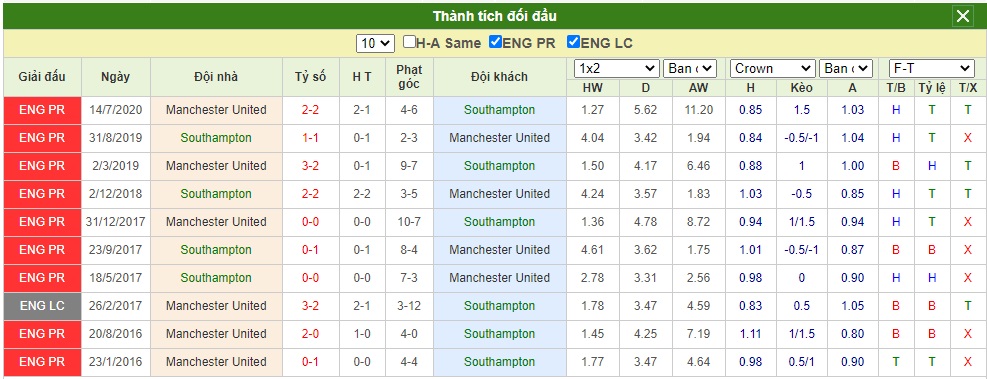The height and width of the screenshot is (379, 987).
Task: Uncheck the ENG LC league filter
Action: 573,42
